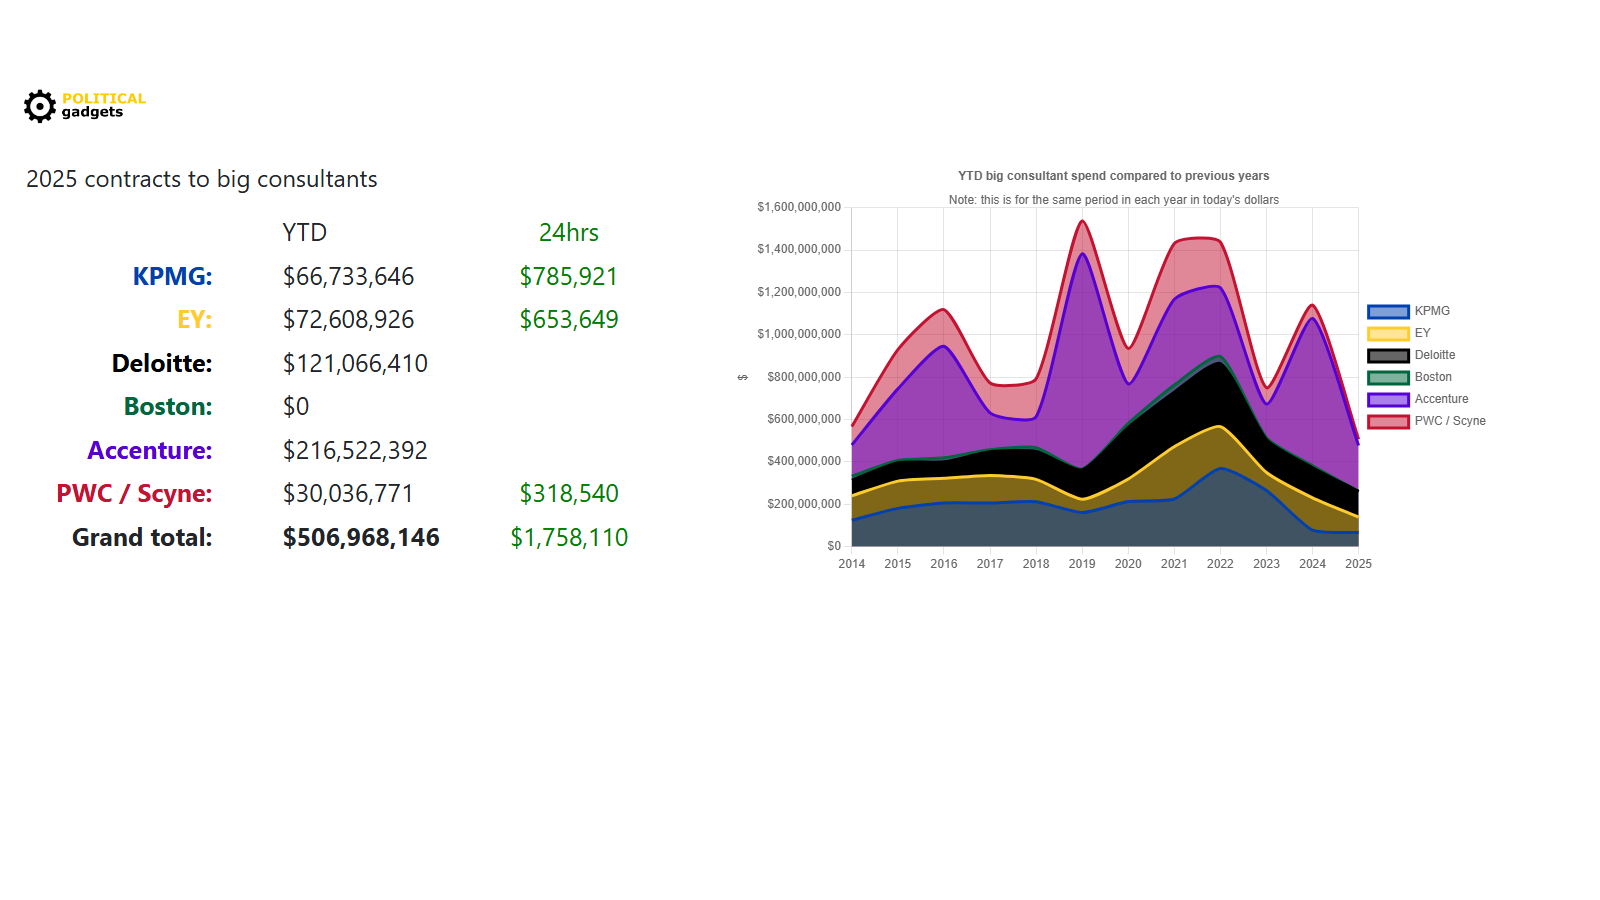The width and height of the screenshot is (1600, 900).
Task: Click Boston YTD value $0
Action: 296,407
